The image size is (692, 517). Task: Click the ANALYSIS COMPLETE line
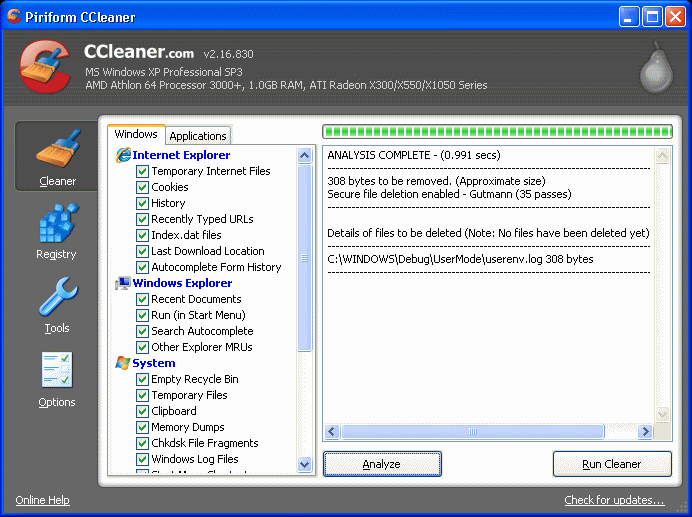pos(414,155)
